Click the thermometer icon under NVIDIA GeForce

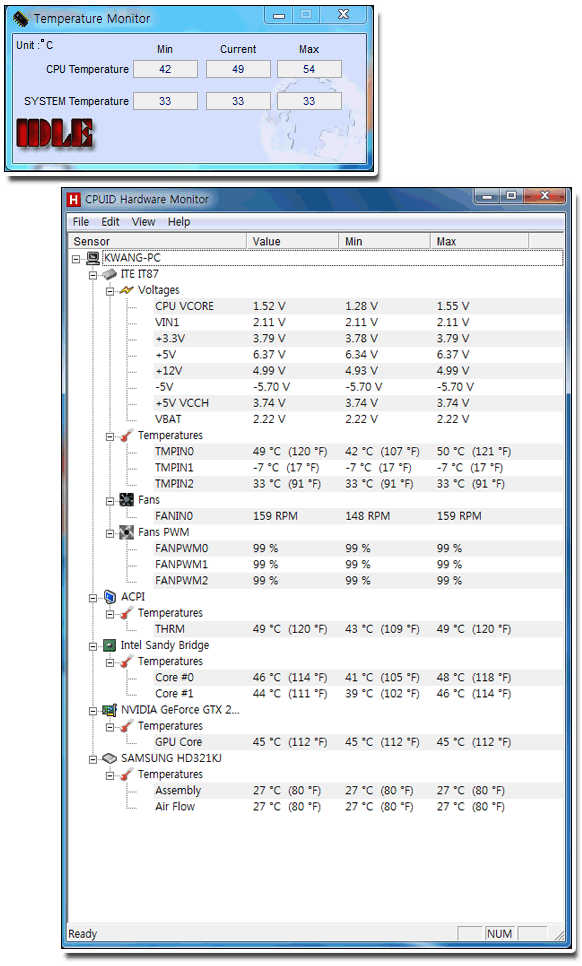click(x=126, y=726)
